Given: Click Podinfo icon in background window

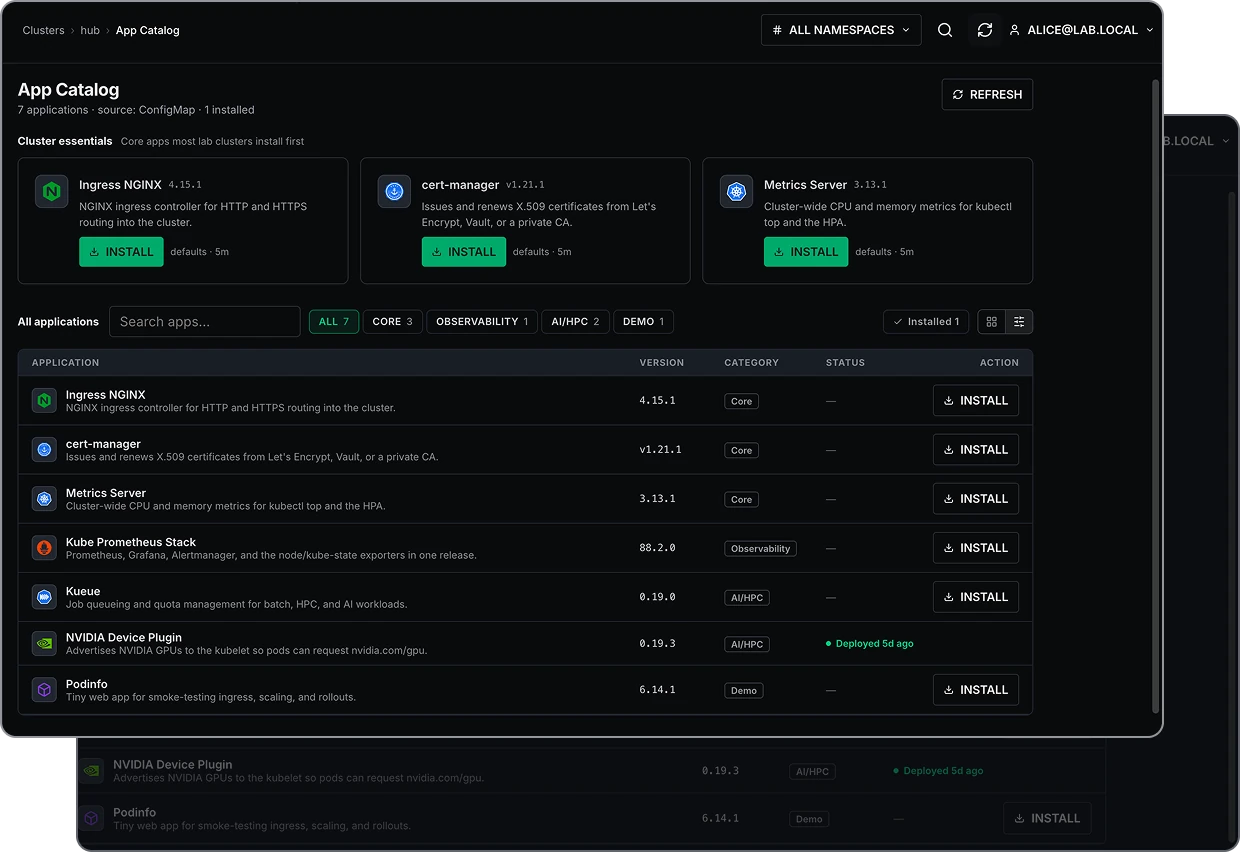Looking at the screenshot, I should (91, 818).
